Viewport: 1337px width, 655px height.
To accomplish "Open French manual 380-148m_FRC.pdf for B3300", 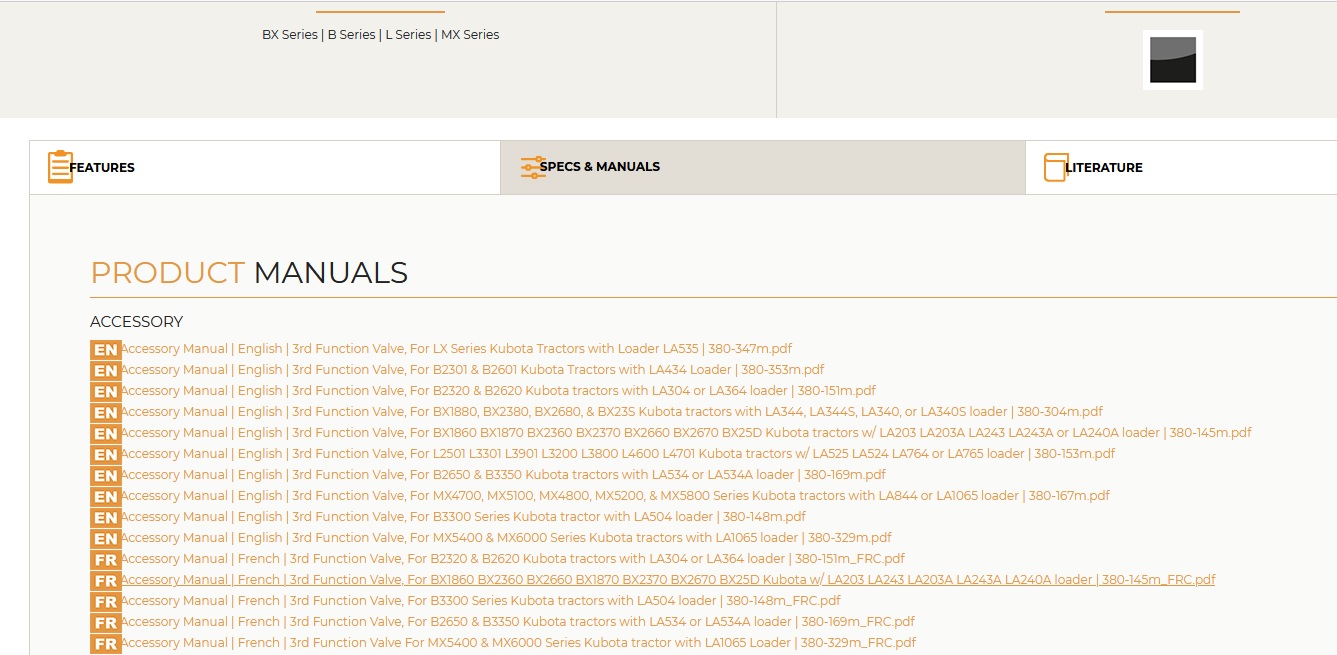I will [480, 601].
